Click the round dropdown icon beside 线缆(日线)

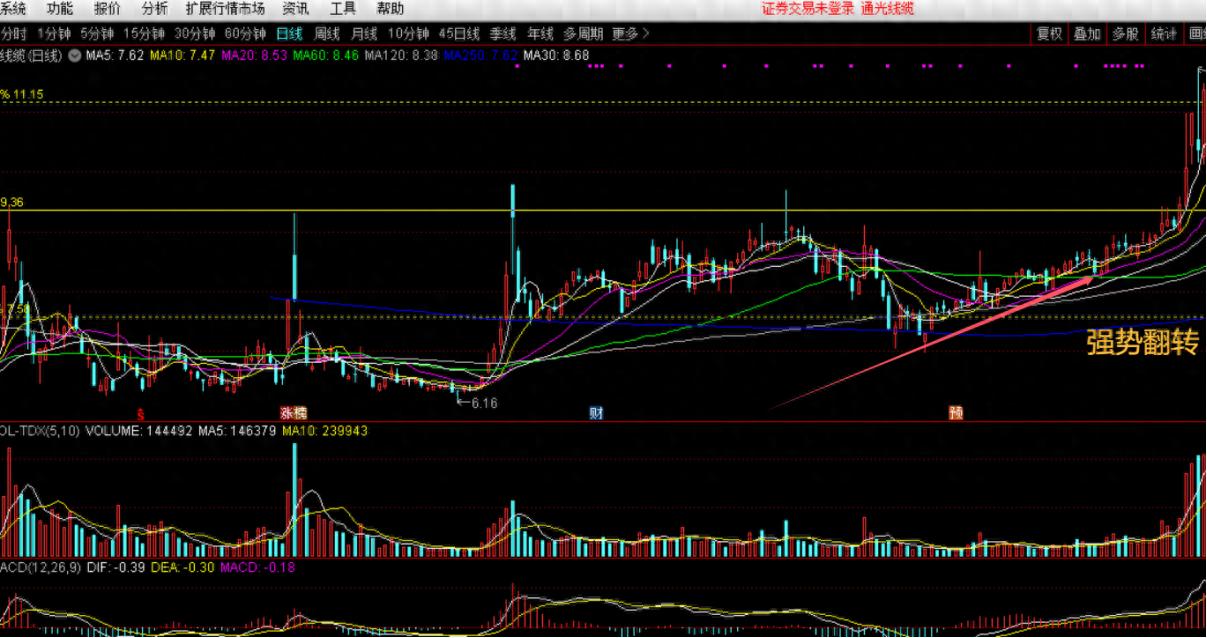74,55
